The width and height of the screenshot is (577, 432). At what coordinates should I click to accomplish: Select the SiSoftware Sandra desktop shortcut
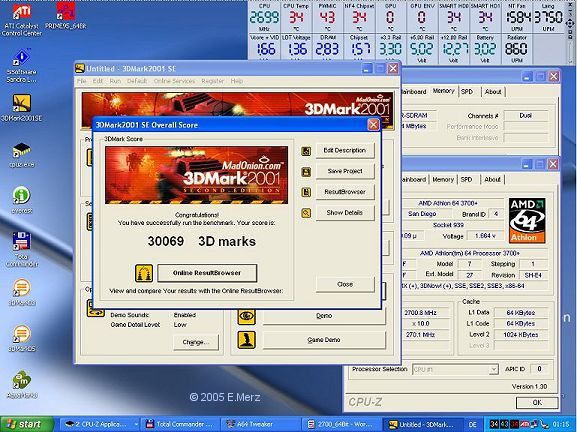click(22, 66)
